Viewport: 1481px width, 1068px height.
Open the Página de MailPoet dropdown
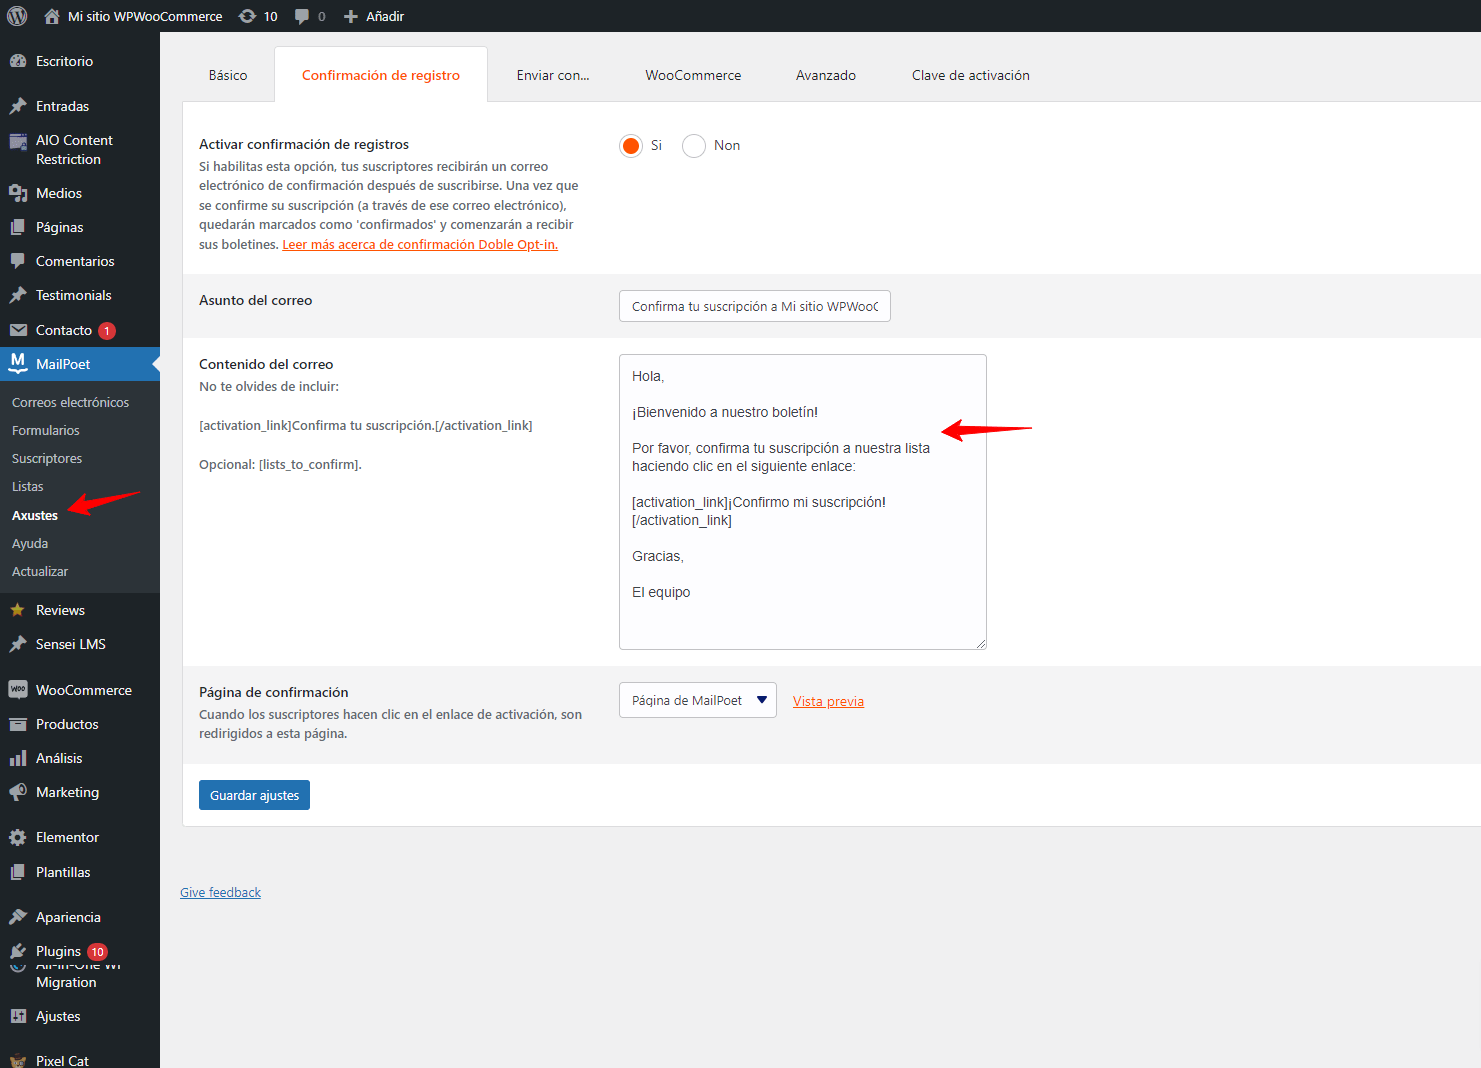click(698, 700)
